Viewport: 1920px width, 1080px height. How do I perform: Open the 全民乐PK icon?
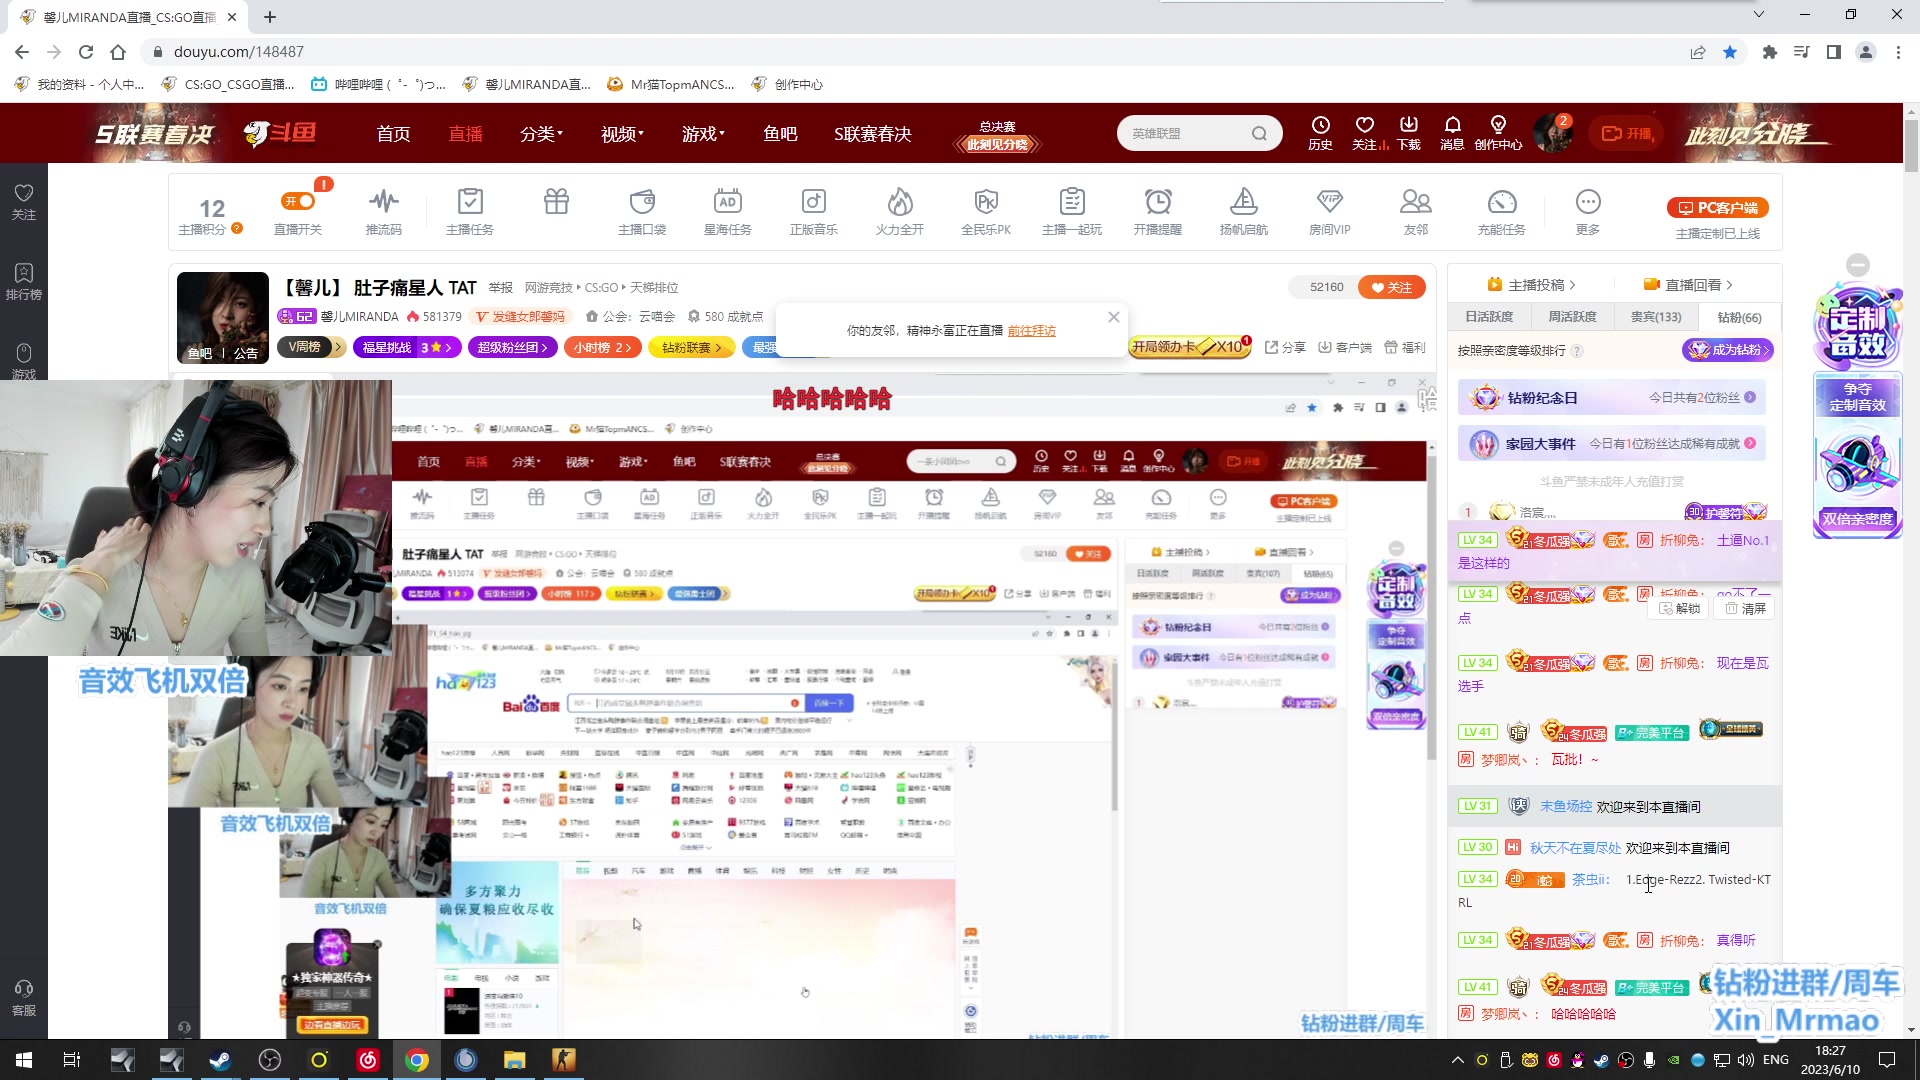(986, 202)
